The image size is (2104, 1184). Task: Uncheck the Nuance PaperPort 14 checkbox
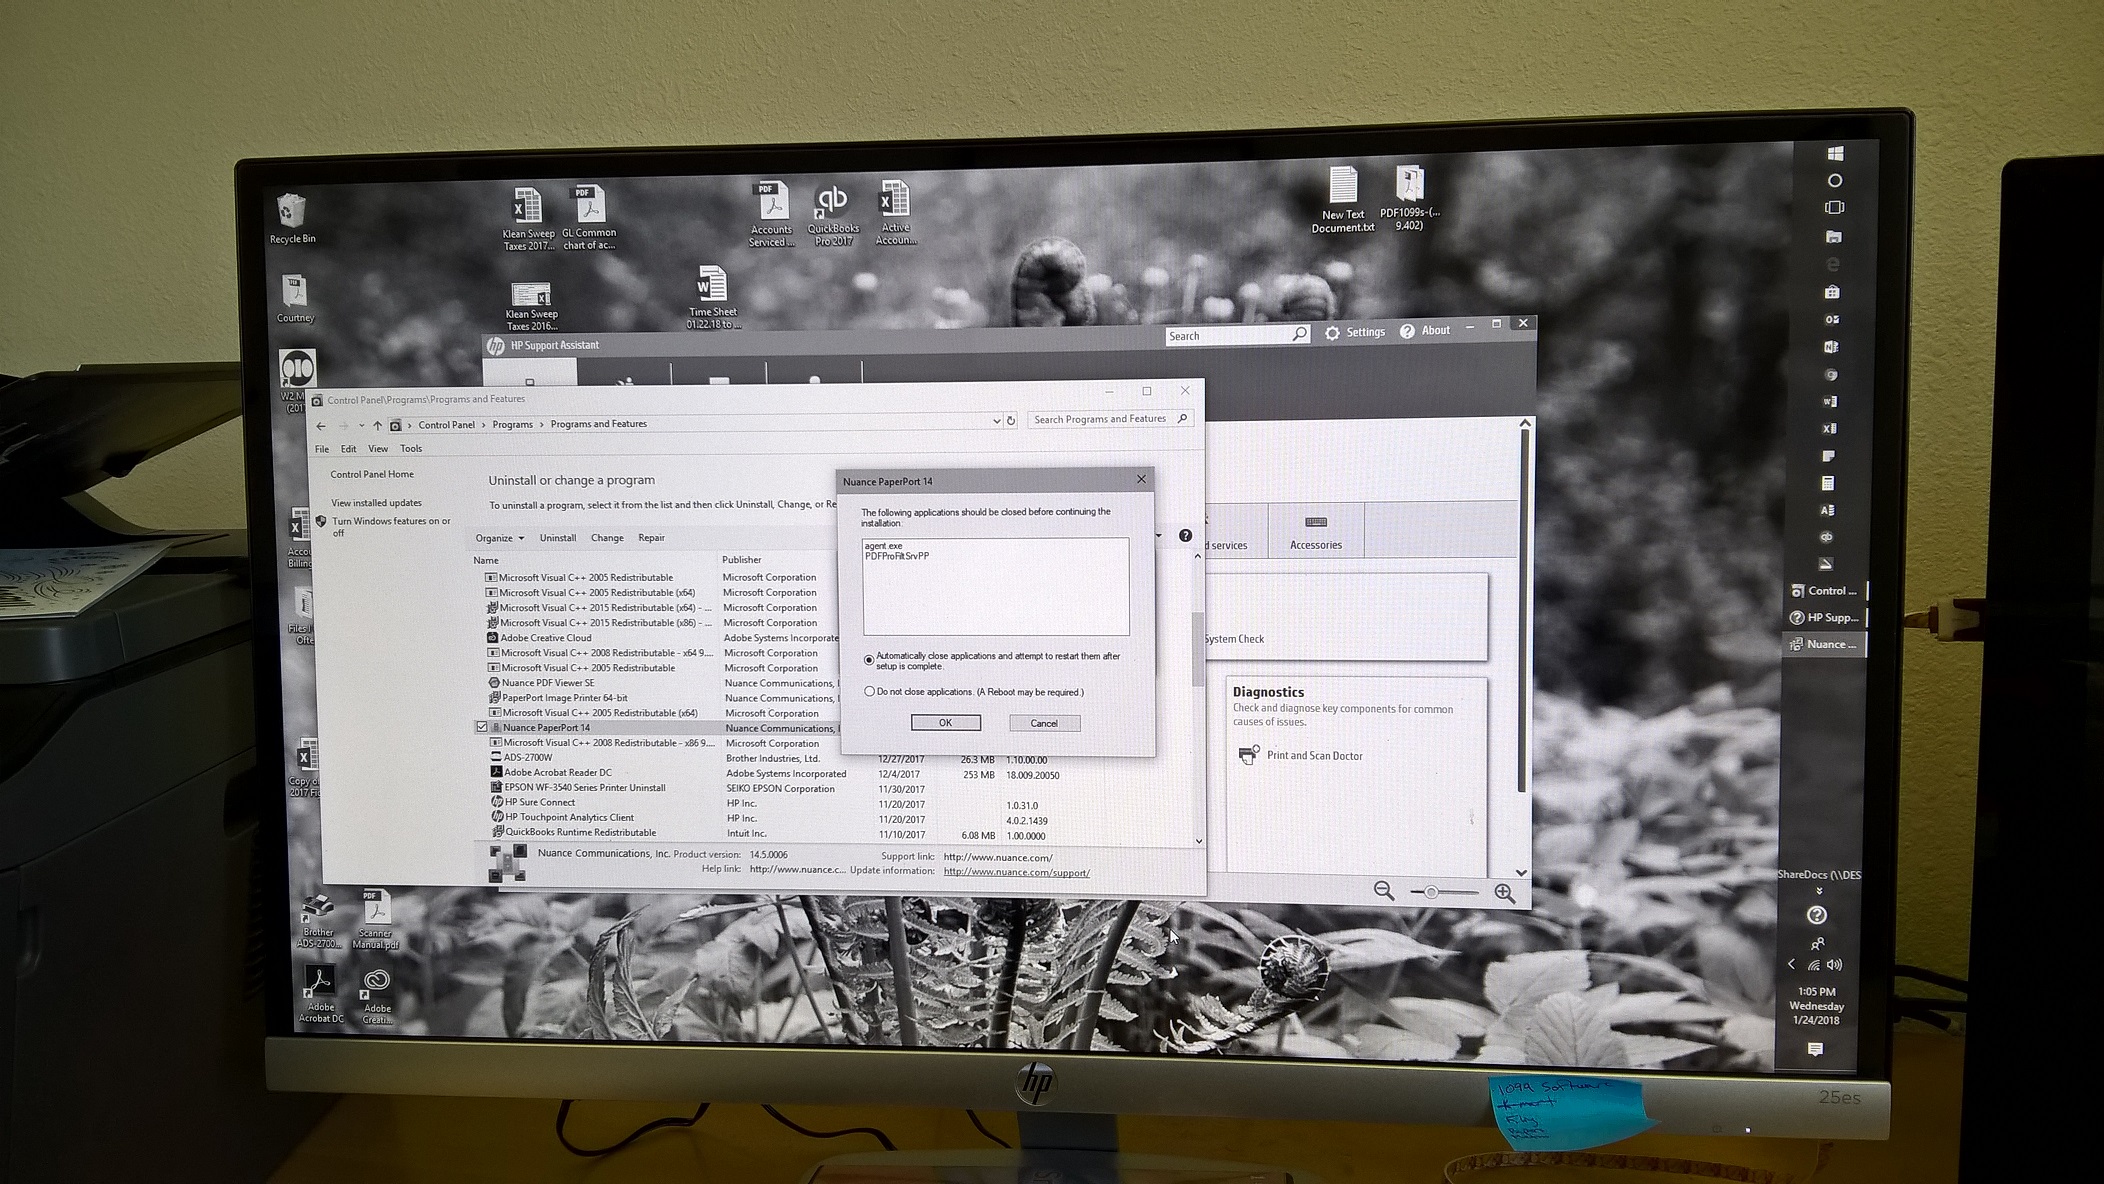coord(482,727)
